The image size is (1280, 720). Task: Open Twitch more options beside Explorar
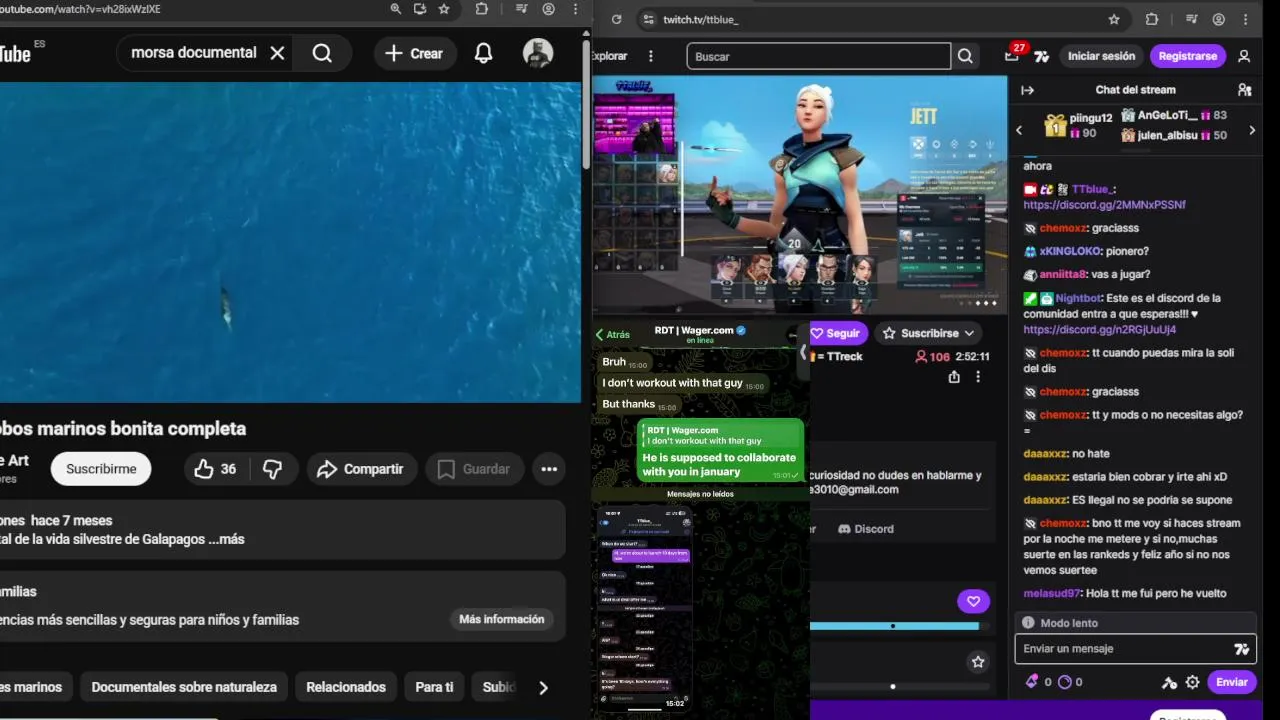651,56
